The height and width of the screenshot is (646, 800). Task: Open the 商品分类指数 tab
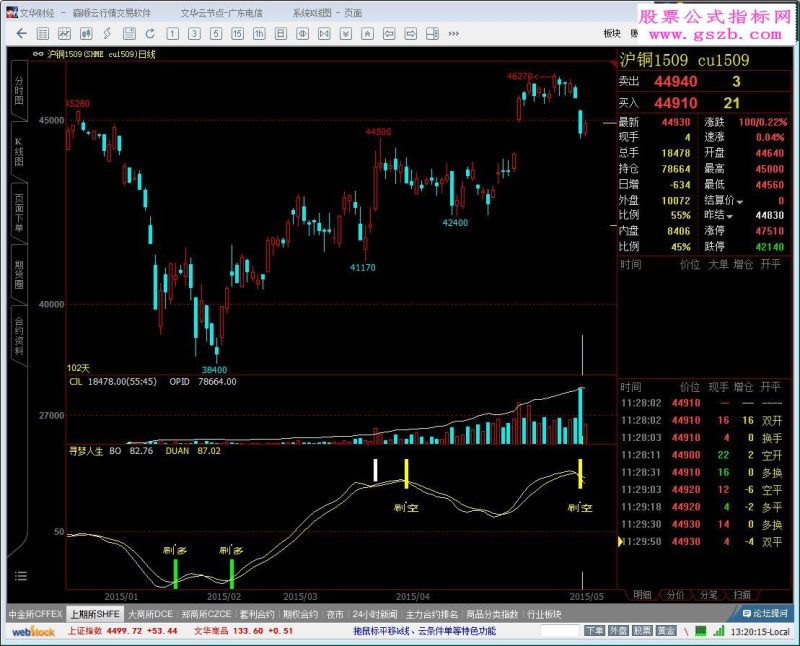pyautogui.click(x=492, y=614)
